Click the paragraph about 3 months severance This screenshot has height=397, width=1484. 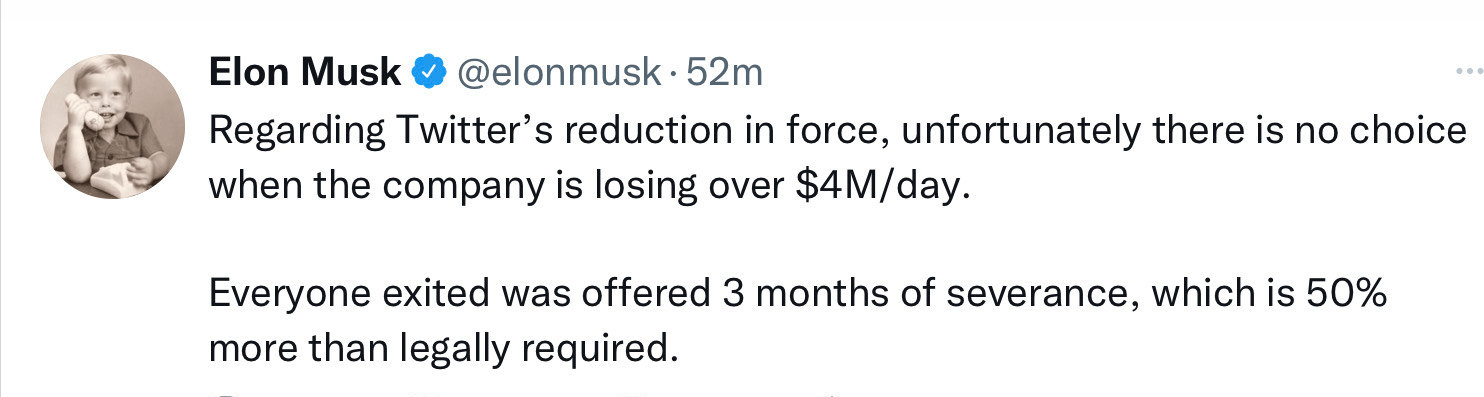pyautogui.click(x=797, y=321)
